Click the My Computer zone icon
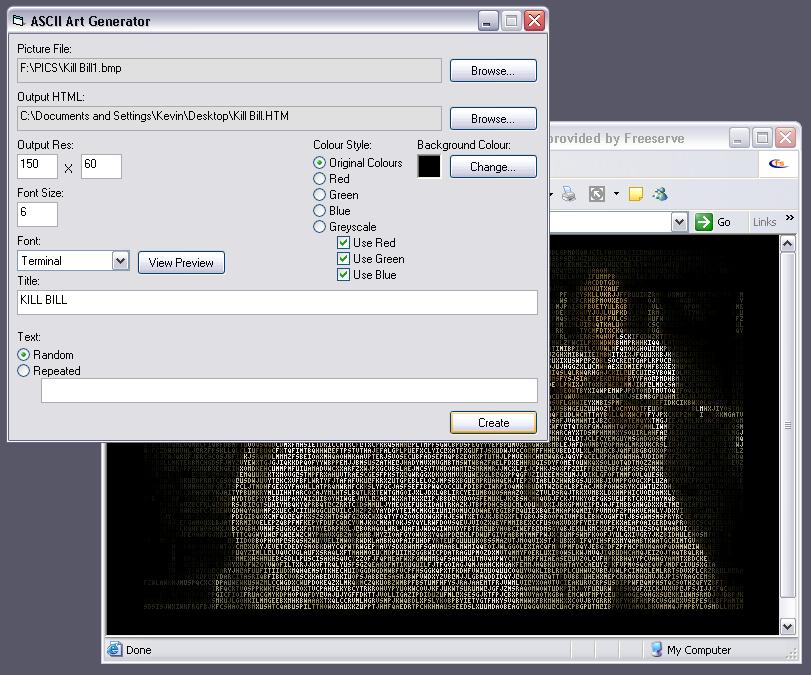 (656, 650)
